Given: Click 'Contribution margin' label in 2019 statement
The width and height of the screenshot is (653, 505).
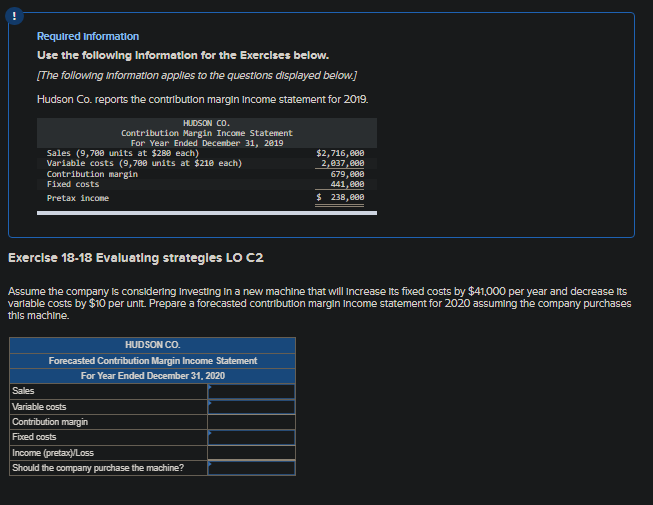Looking at the screenshot, I should click(92, 174).
